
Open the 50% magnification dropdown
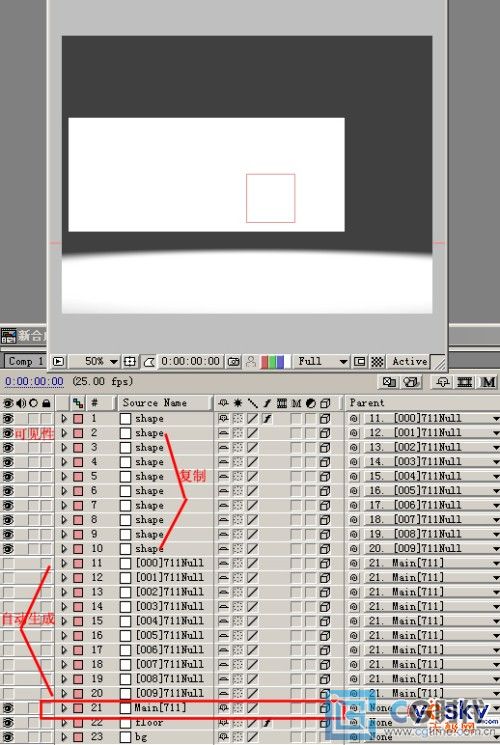point(95,362)
